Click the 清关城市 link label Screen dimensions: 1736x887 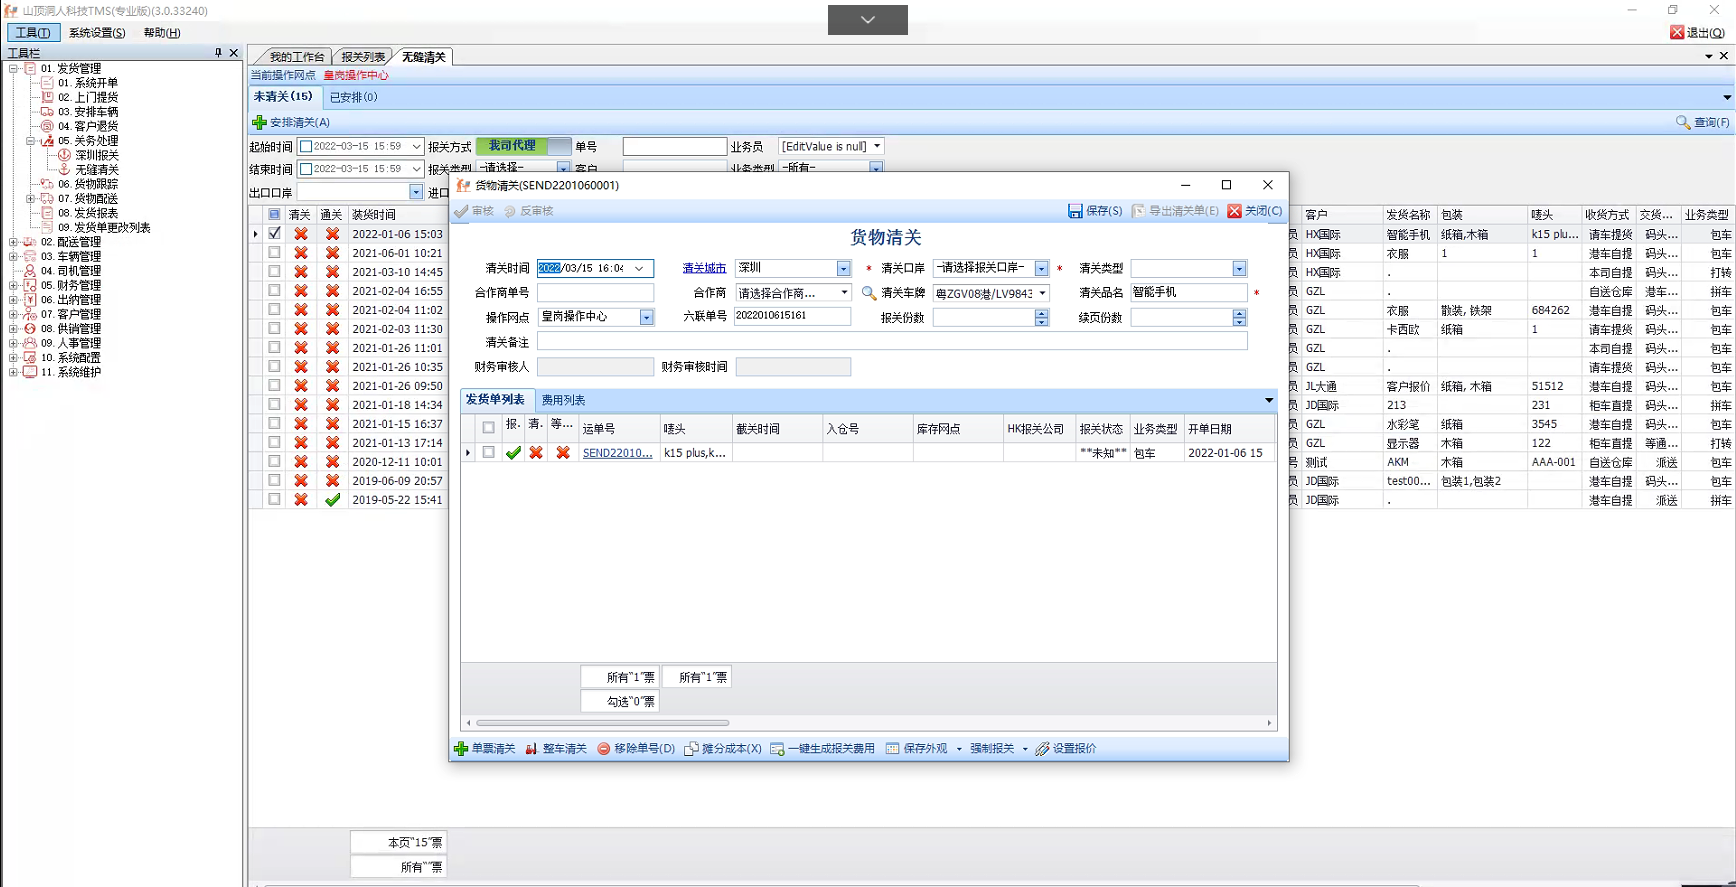704,268
